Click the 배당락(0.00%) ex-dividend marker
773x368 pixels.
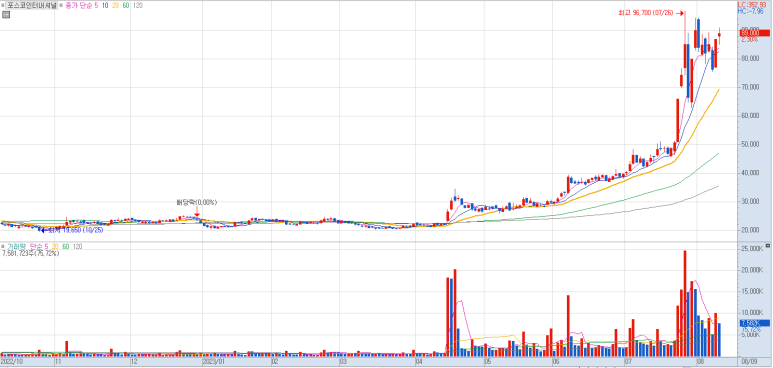197,202
